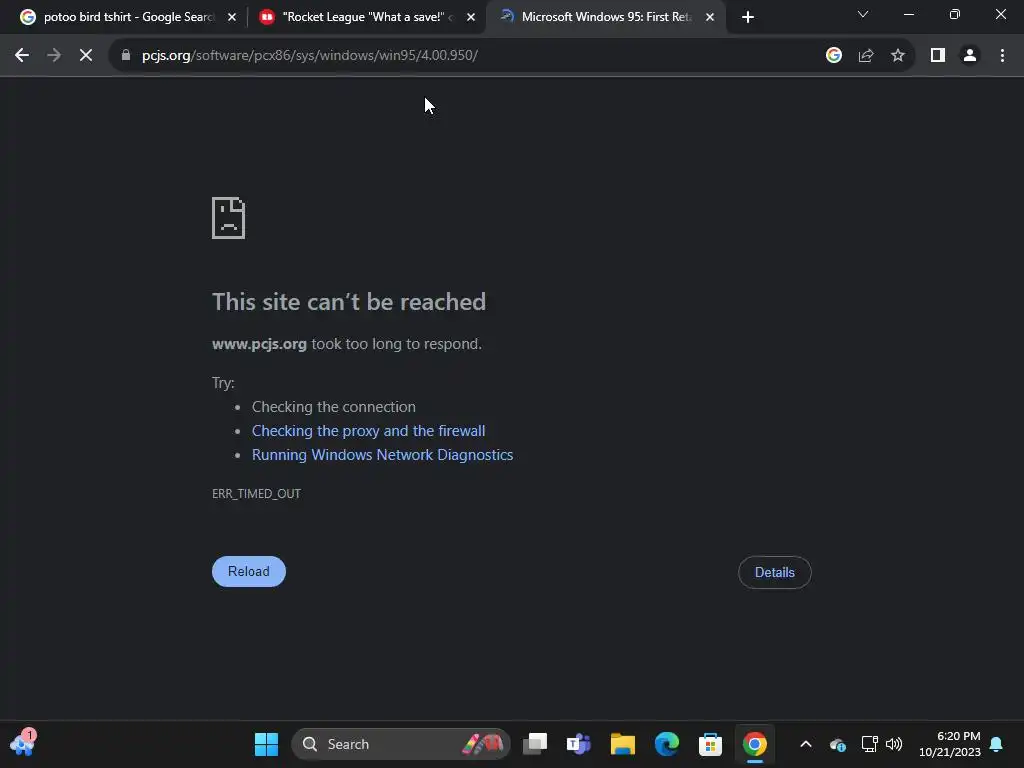This screenshot has width=1024, height=768.
Task: Open Checking the proxy and the firewall link
Action: click(x=368, y=431)
